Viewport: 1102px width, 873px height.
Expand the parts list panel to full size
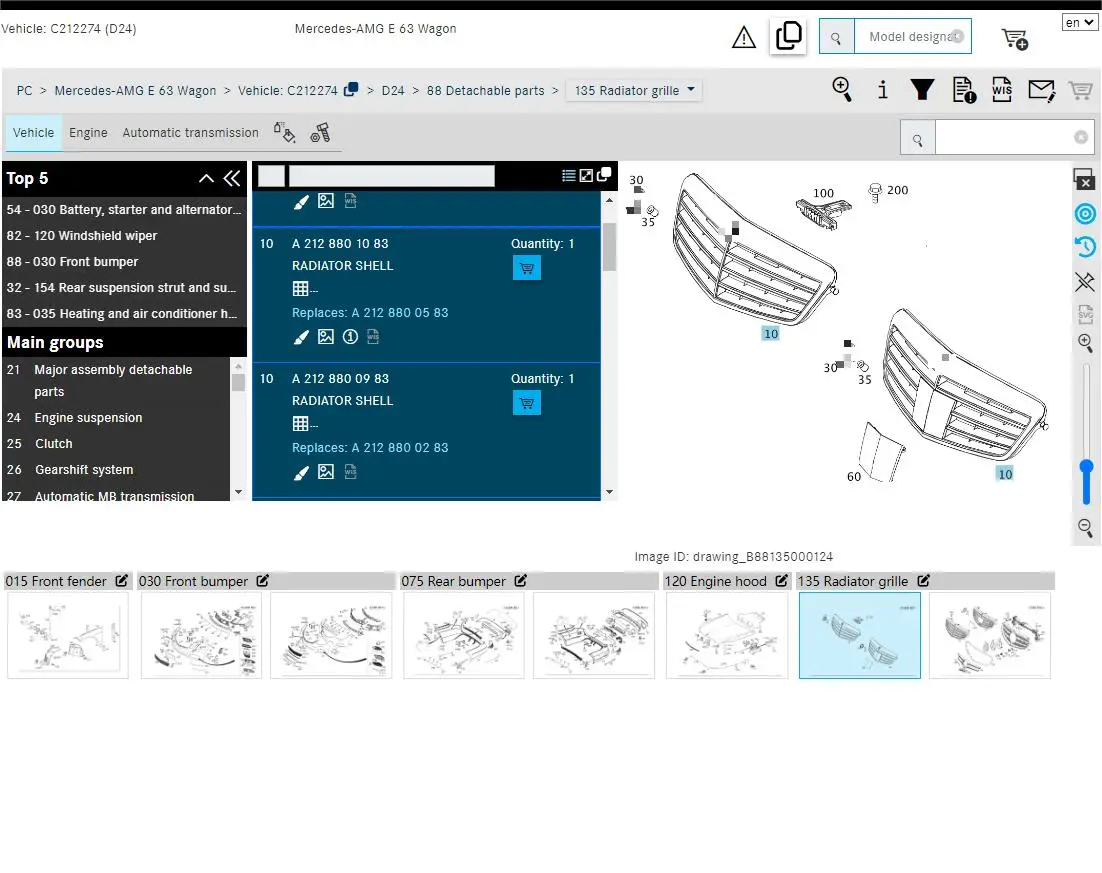click(586, 176)
